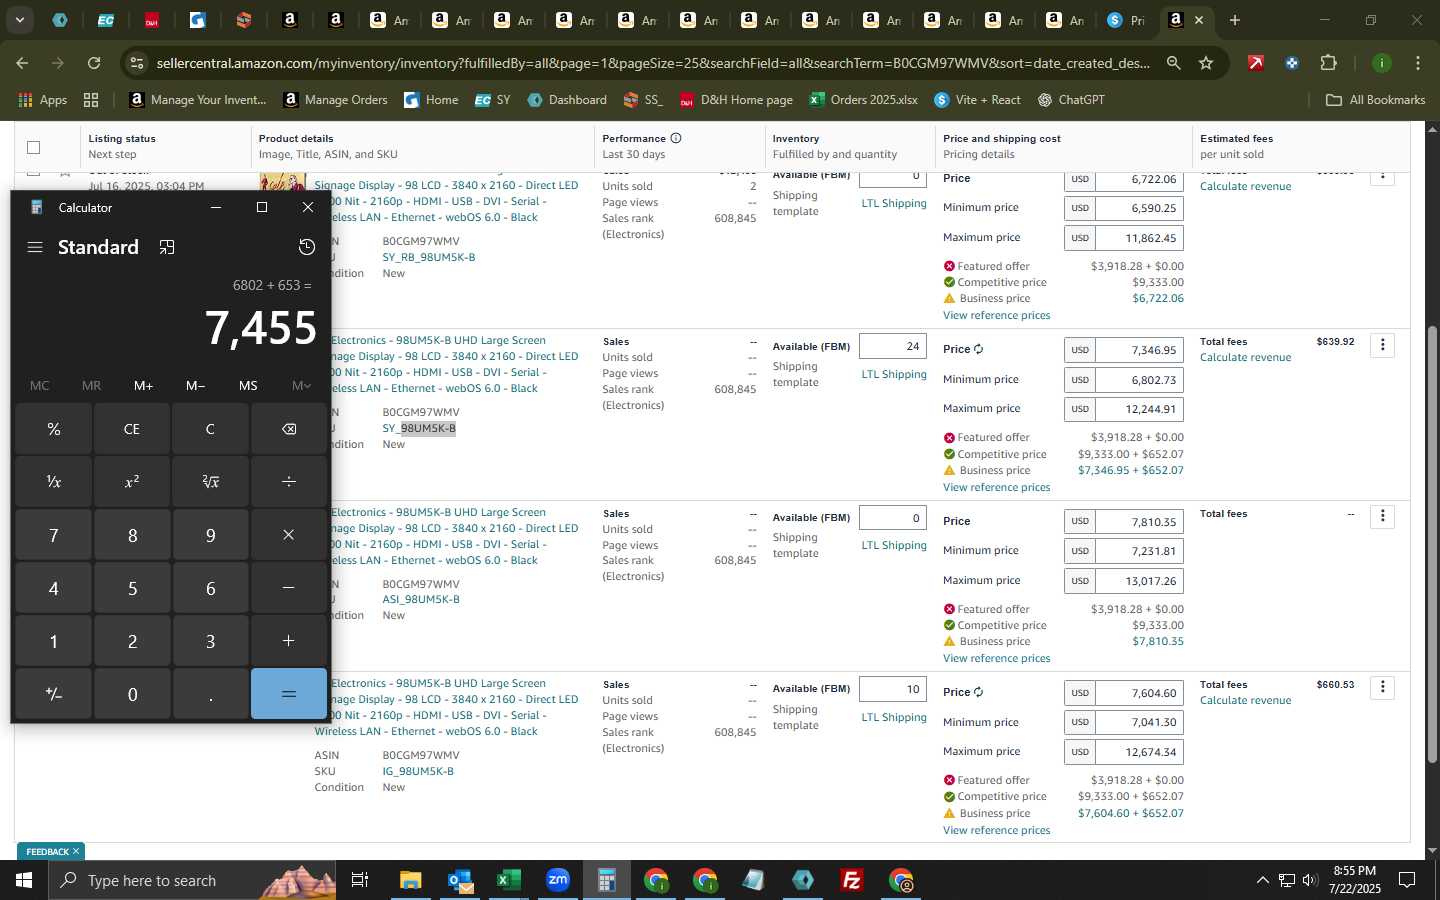The width and height of the screenshot is (1440, 900).
Task: Open SKU link IG_98UM5K-B
Action: click(418, 771)
